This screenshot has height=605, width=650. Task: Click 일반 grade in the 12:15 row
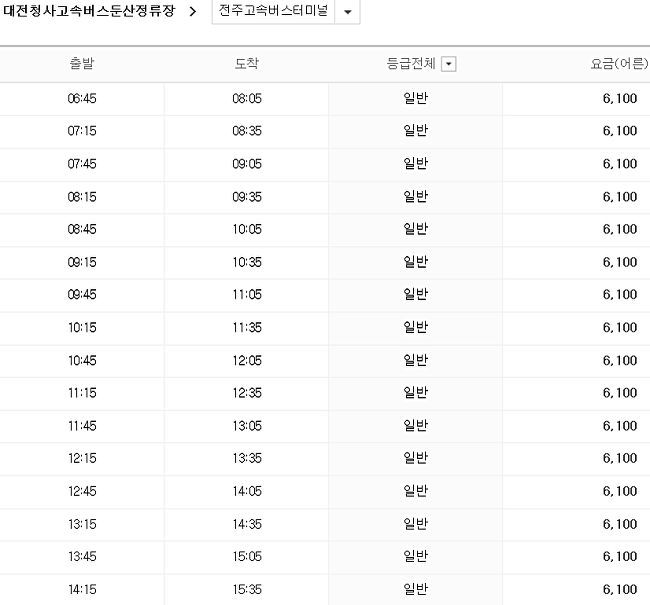(x=415, y=458)
